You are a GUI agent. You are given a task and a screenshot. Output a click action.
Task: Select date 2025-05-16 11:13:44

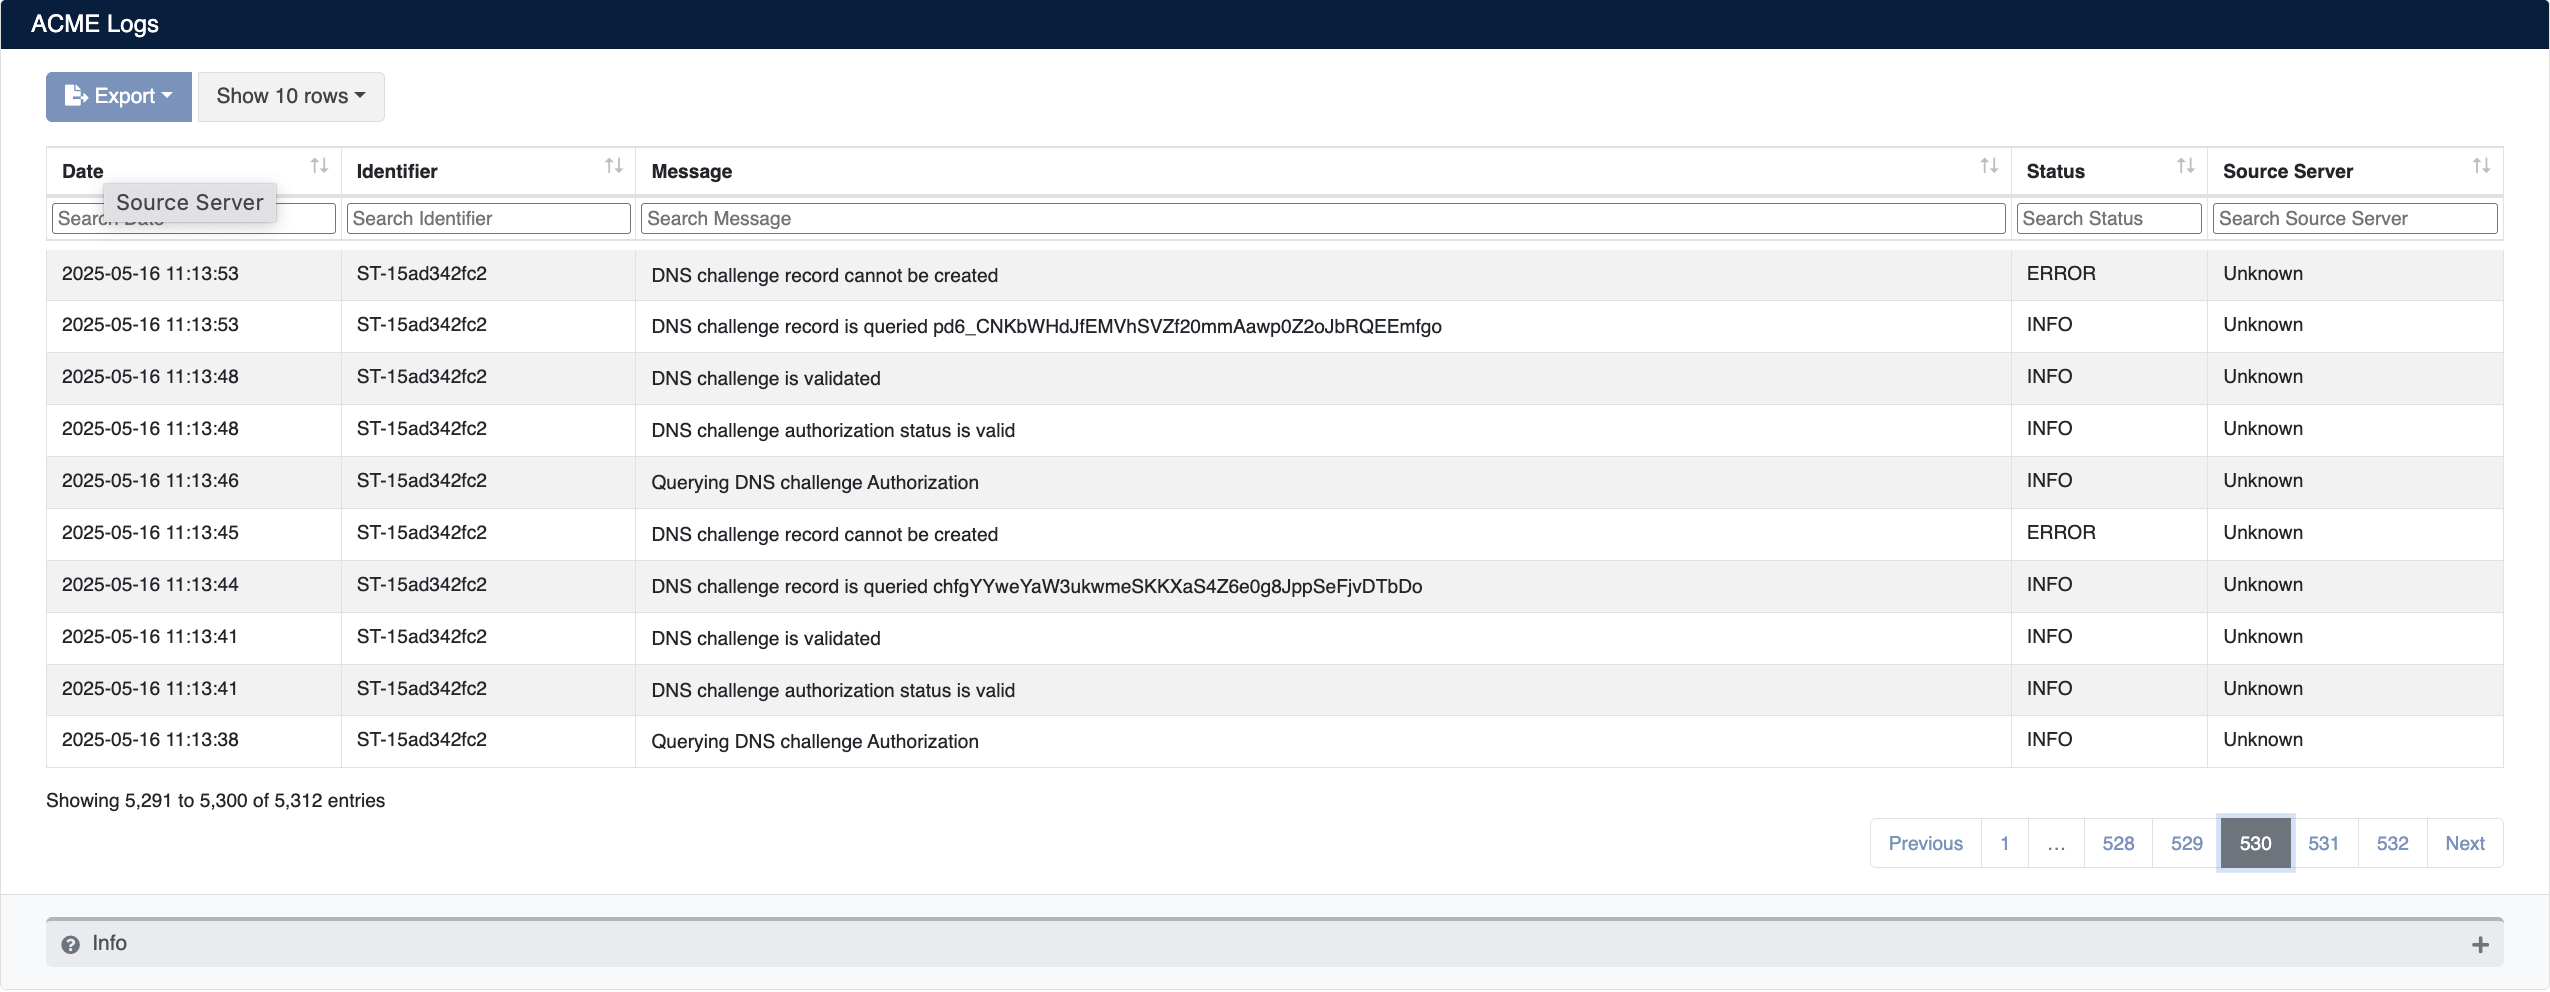150,584
